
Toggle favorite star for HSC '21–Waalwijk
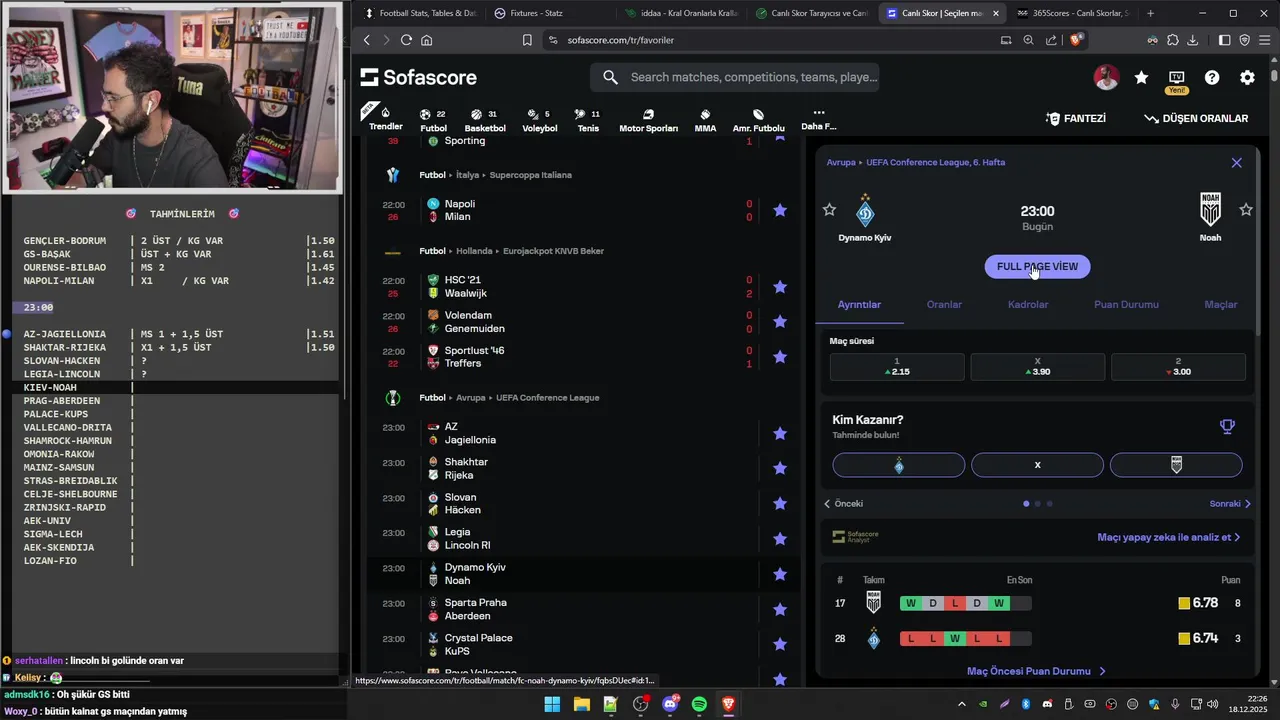pyautogui.click(x=780, y=287)
